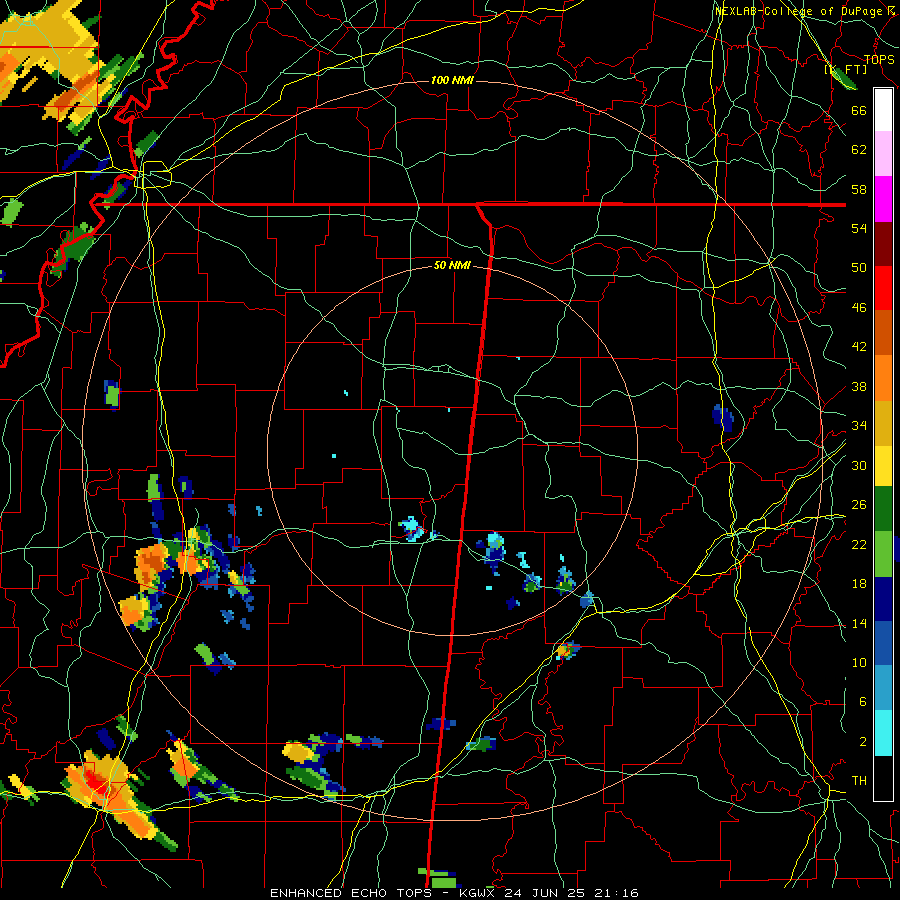Click the cyan legend swatch
Image resolution: width=900 pixels, height=900 pixels.
tap(883, 734)
